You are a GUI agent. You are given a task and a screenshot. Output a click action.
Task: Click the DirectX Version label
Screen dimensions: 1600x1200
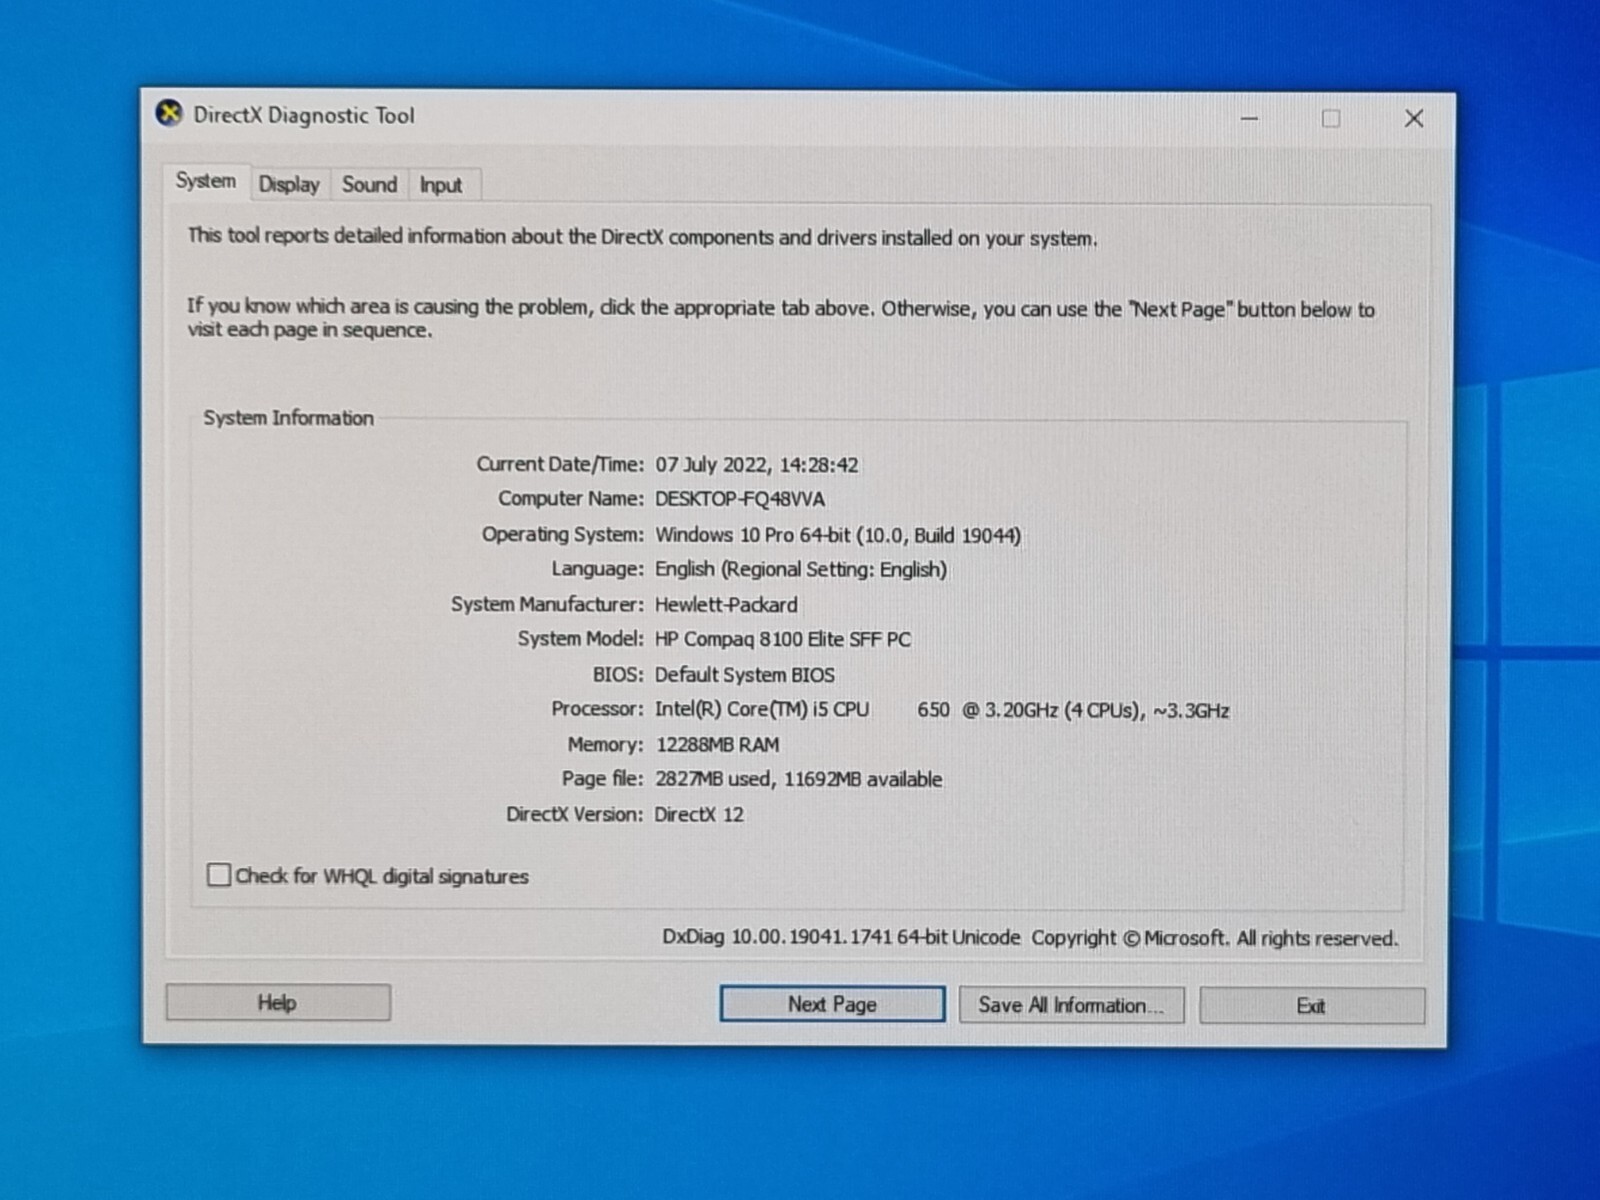pyautogui.click(x=575, y=814)
